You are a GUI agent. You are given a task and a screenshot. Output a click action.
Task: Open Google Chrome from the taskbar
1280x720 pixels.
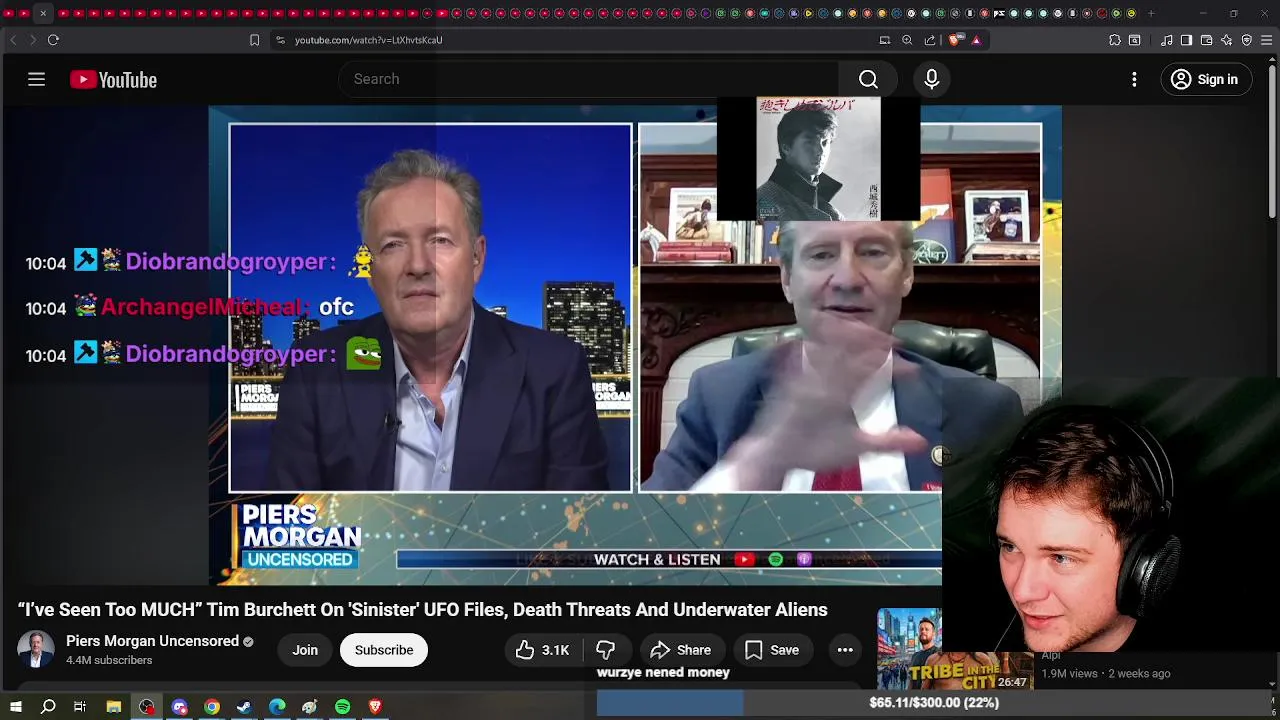click(212, 707)
